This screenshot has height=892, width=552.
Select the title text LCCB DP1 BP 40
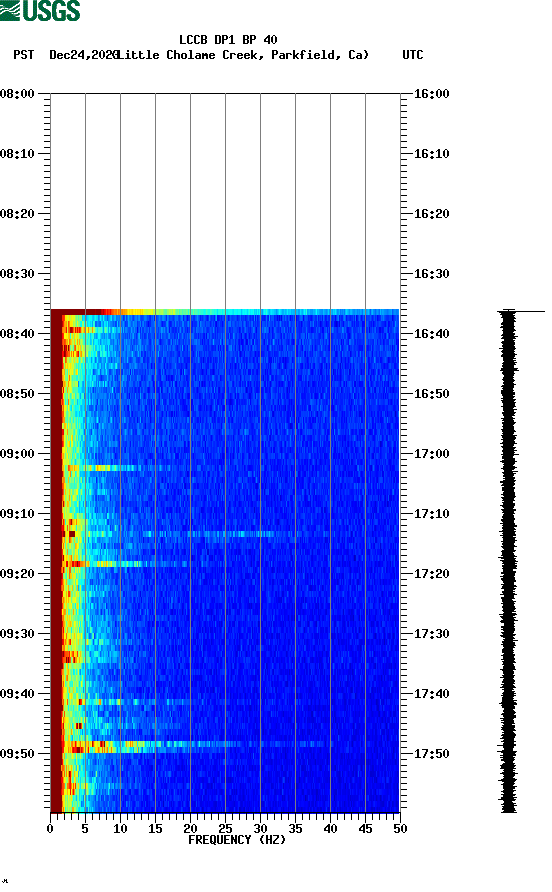(228, 40)
